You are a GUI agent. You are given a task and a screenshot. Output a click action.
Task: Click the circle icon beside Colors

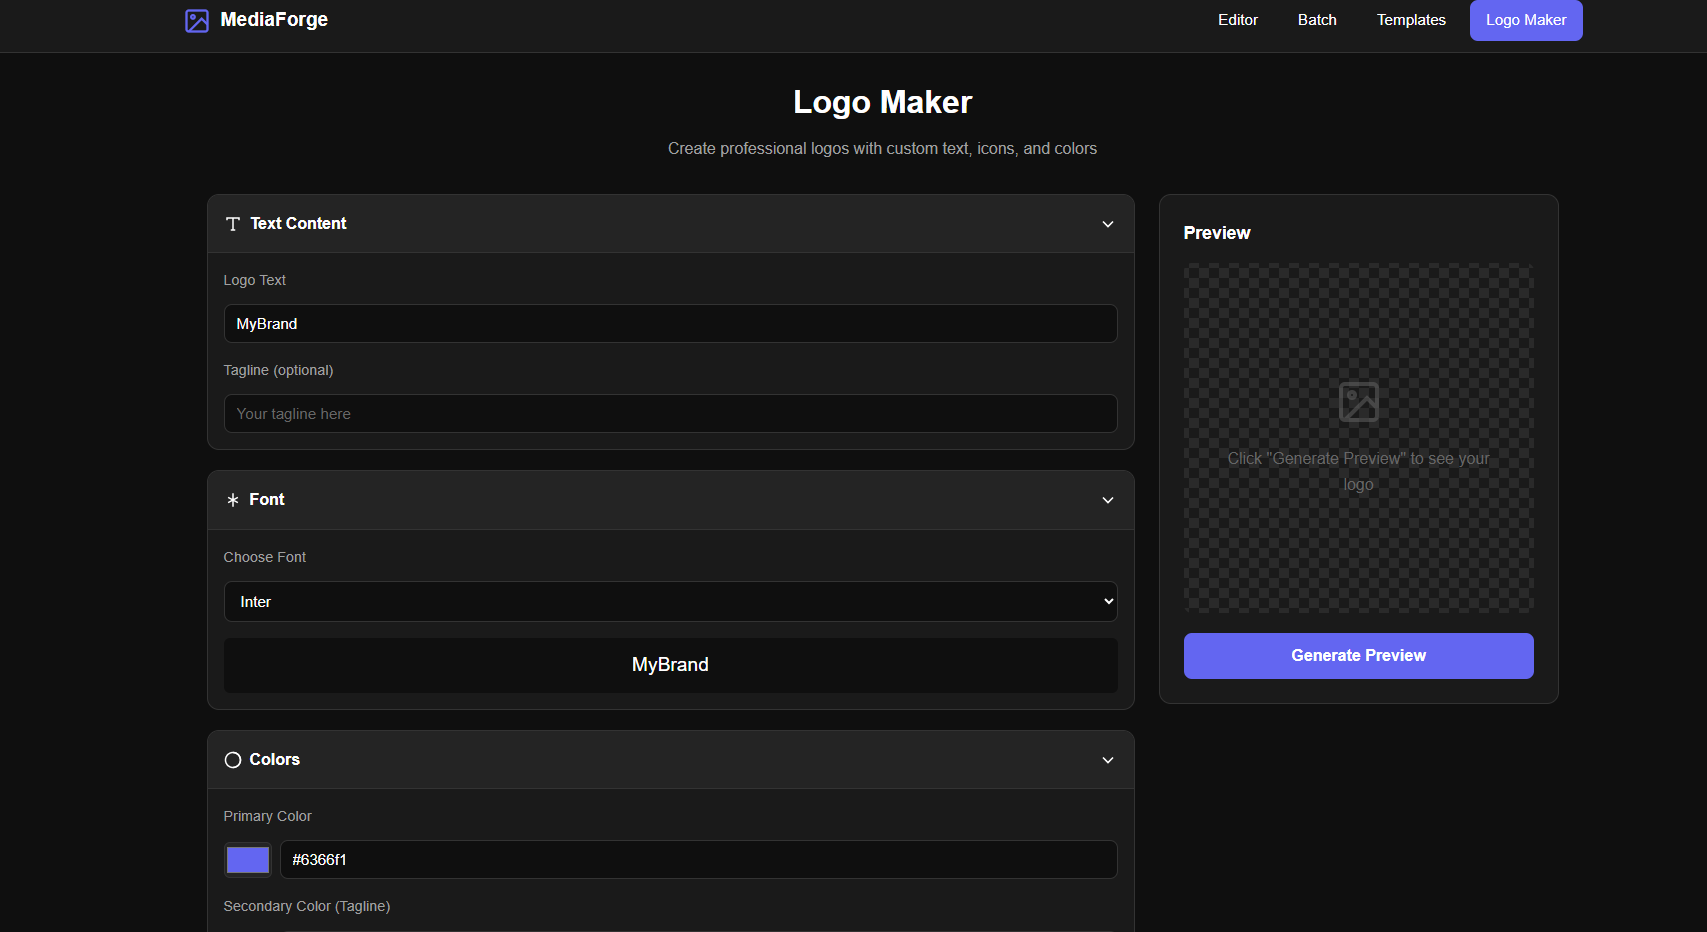coord(233,760)
